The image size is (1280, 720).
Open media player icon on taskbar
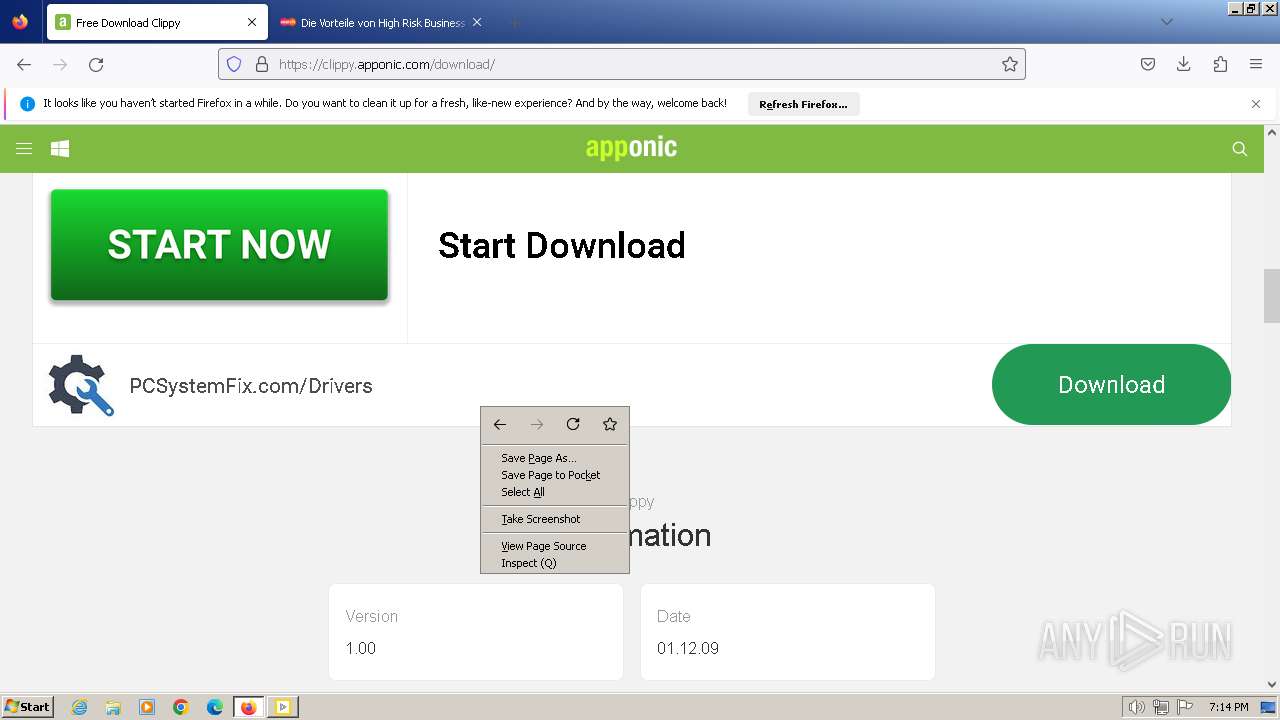(x=147, y=707)
